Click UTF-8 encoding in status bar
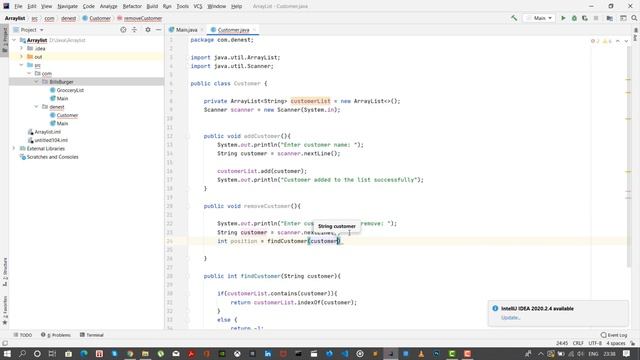This screenshot has width=640, height=360. 595,343
